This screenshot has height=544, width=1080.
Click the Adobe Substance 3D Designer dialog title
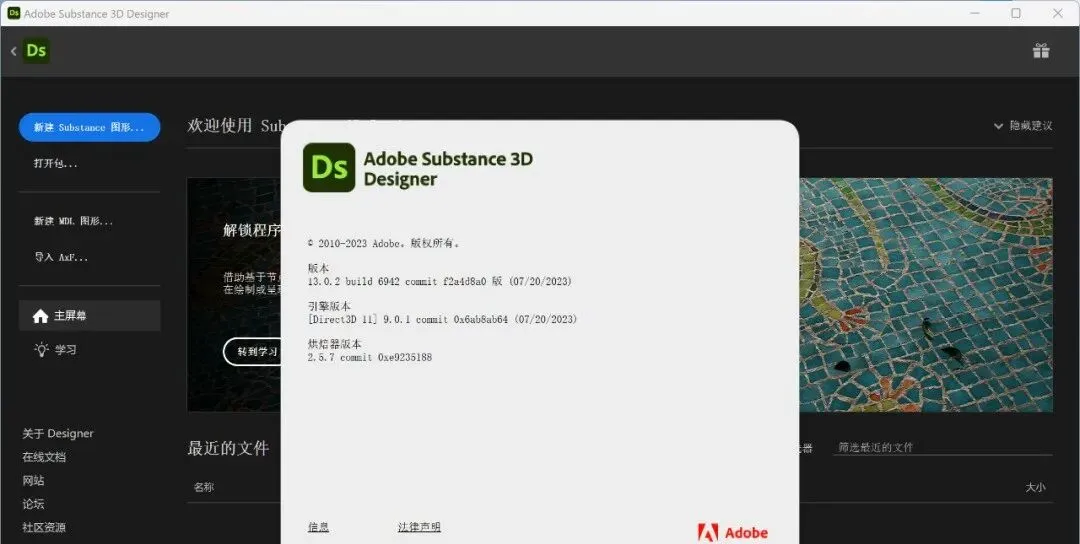448,169
